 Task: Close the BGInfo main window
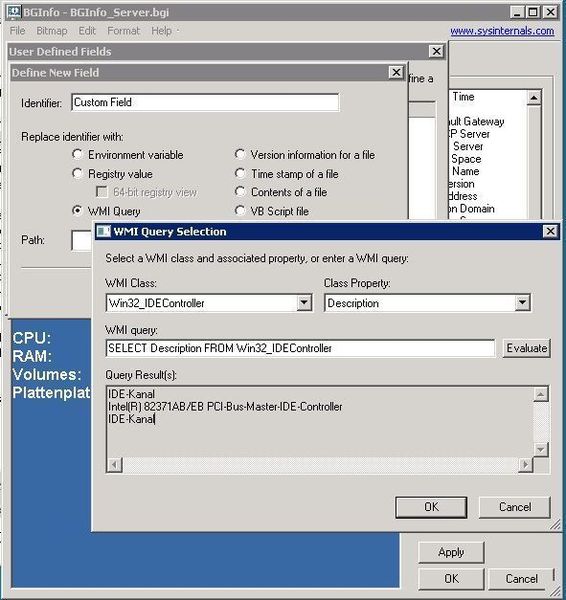(550, 12)
